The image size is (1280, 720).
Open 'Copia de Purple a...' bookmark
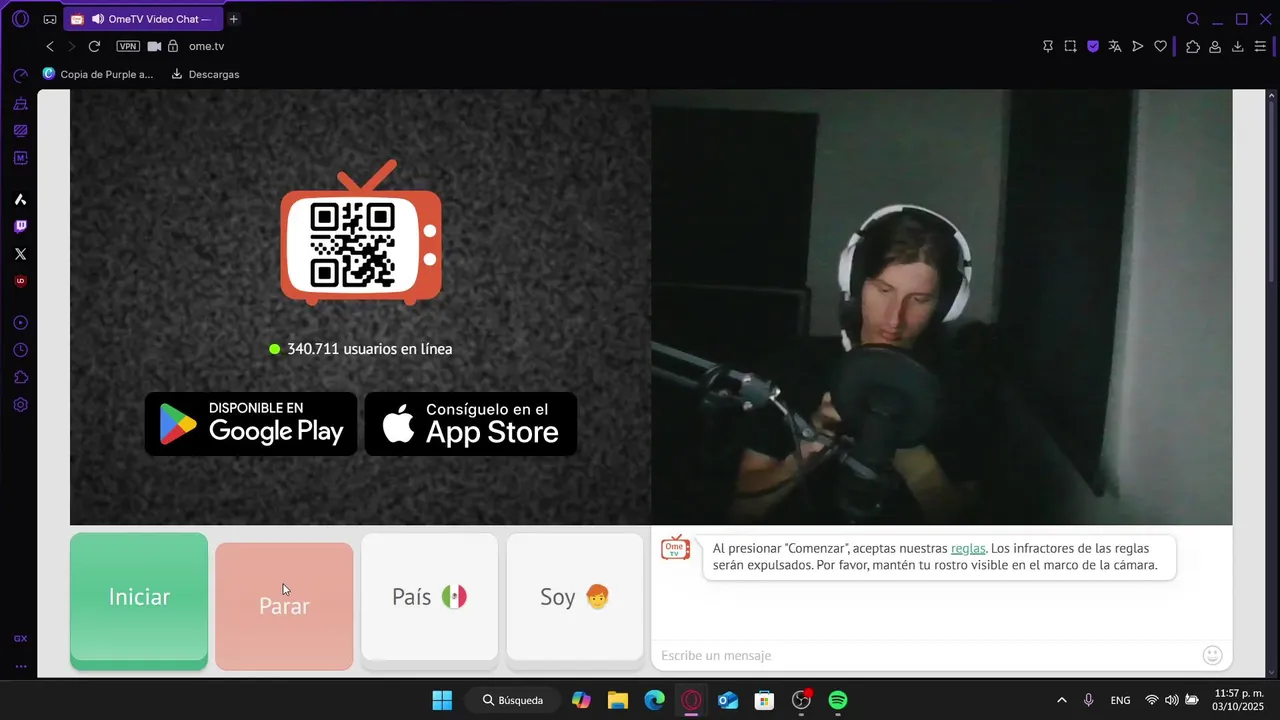click(x=98, y=74)
